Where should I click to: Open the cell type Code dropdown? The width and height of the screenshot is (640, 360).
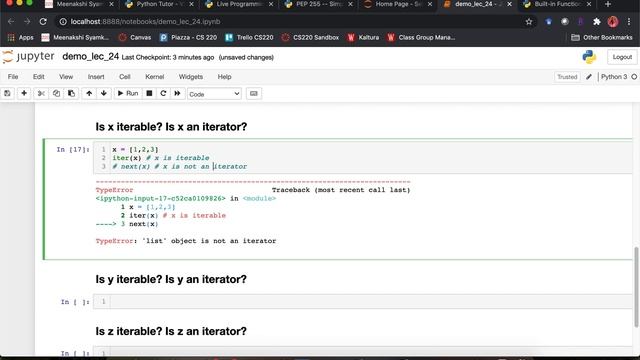pos(214,94)
